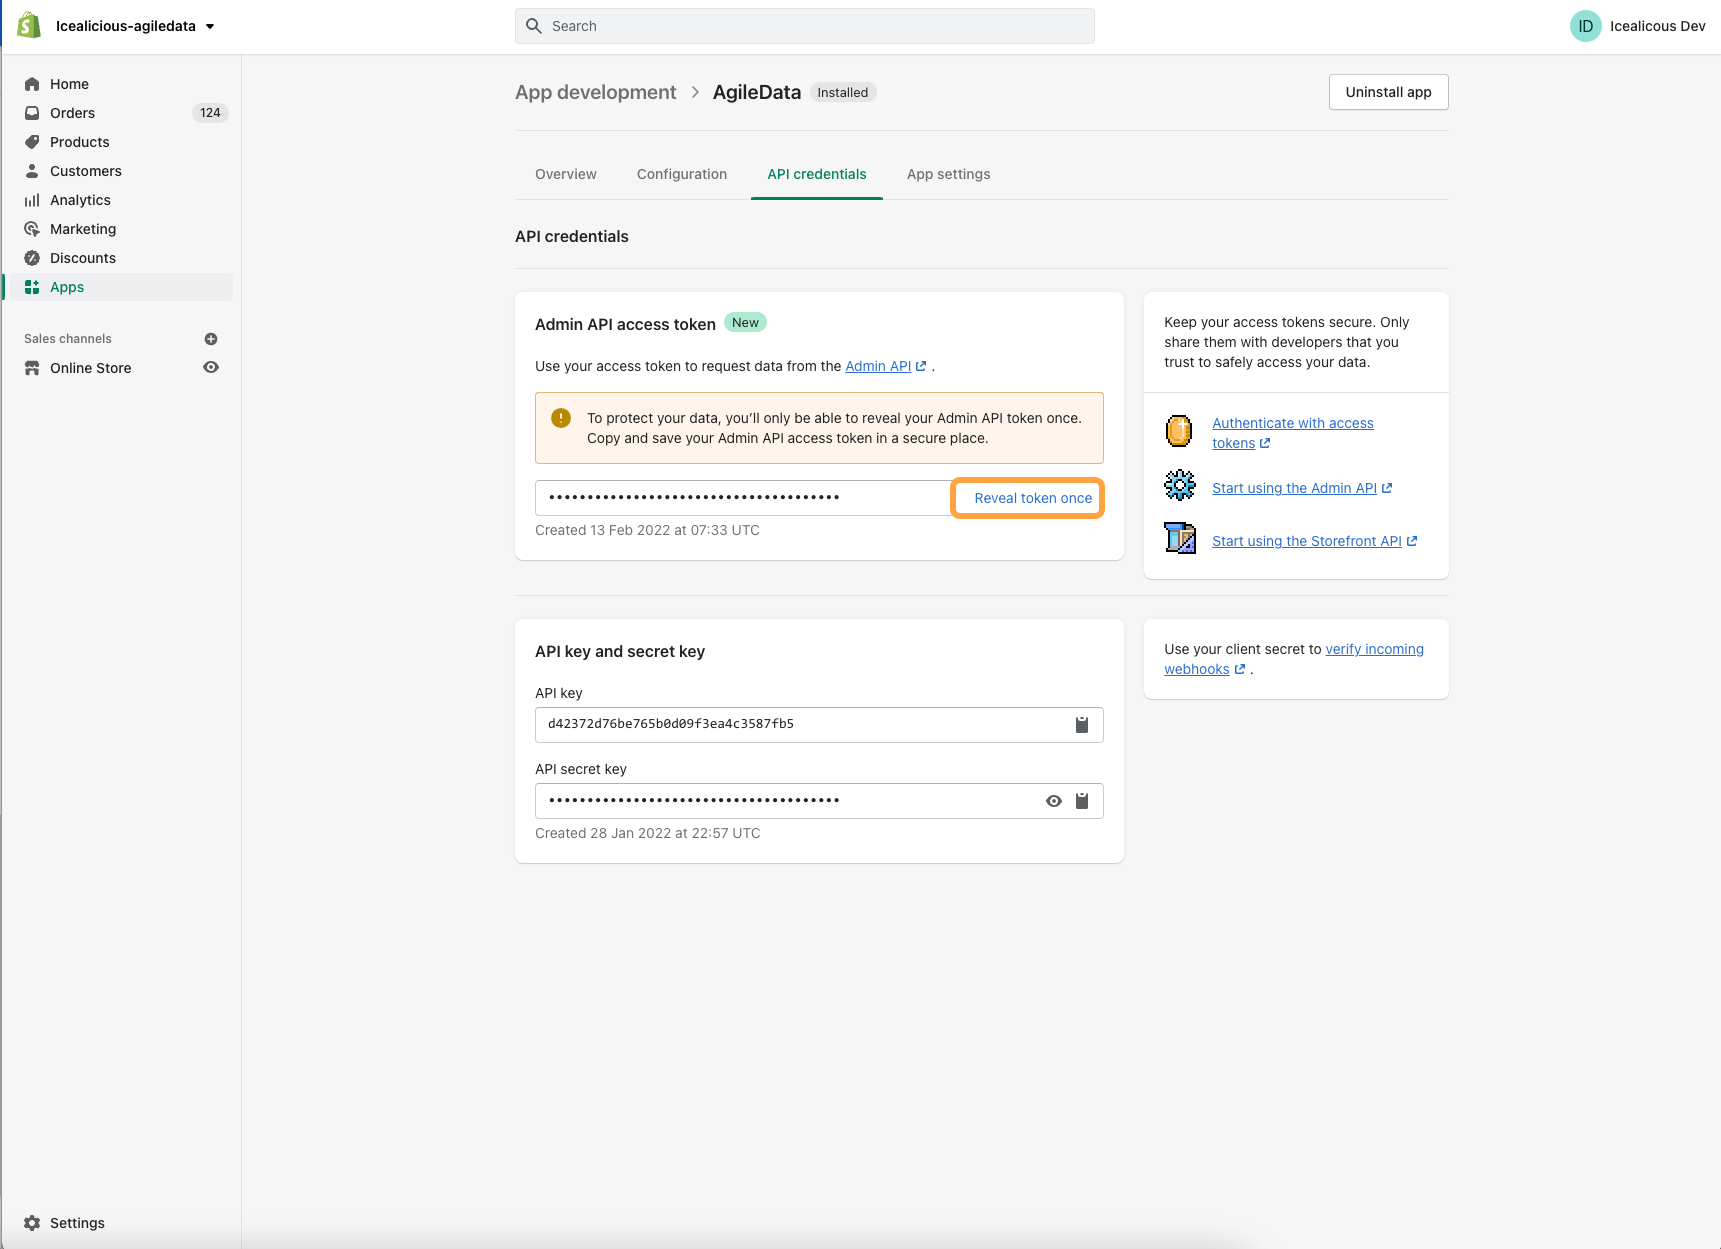Click the search magnifier icon

point(534,26)
